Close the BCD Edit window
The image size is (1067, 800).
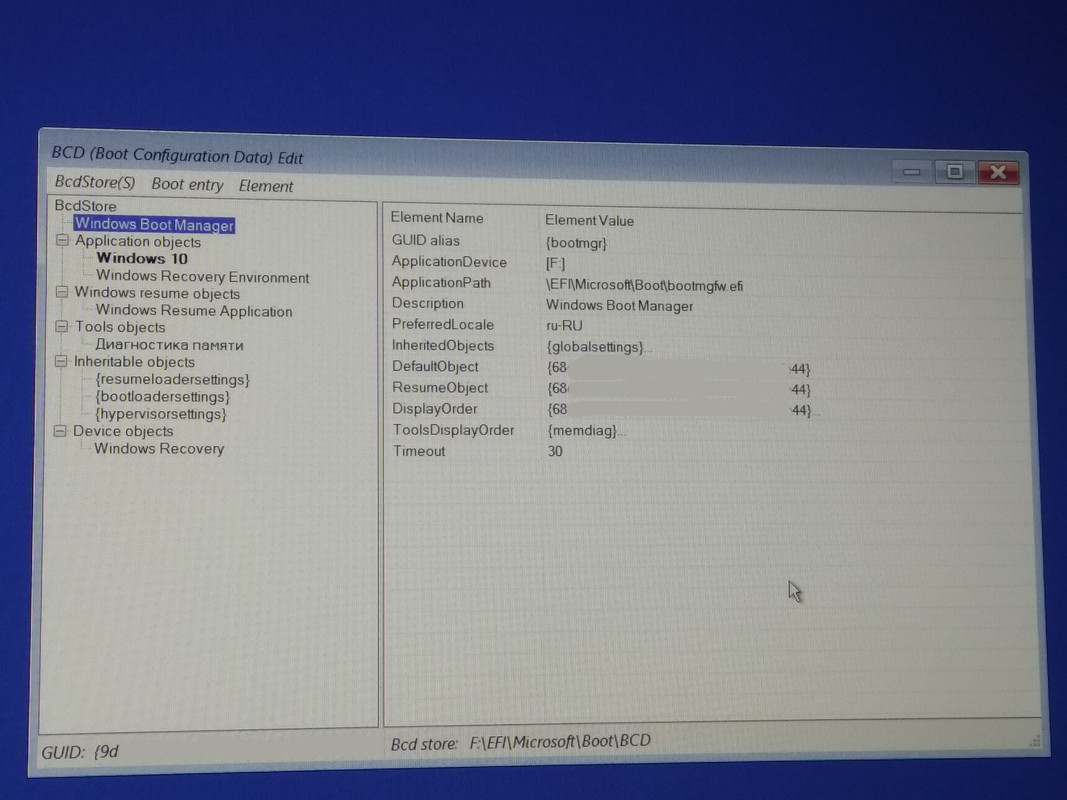click(998, 172)
